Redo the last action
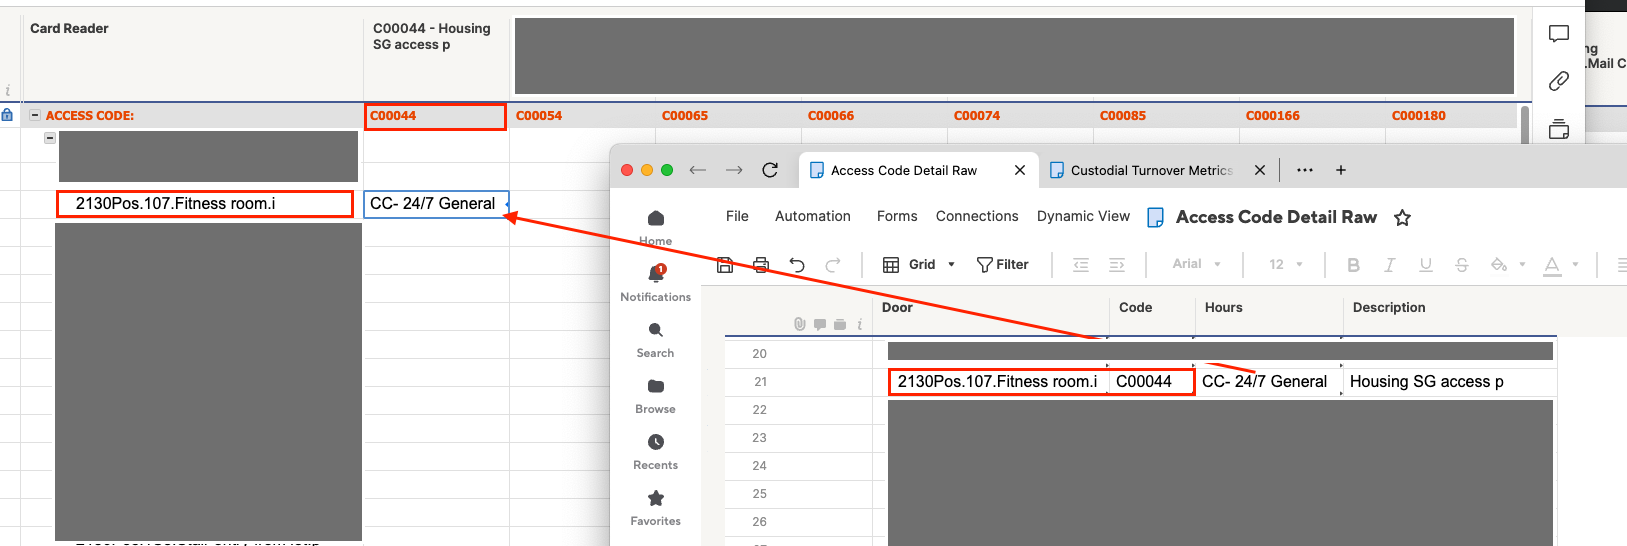 click(x=833, y=264)
